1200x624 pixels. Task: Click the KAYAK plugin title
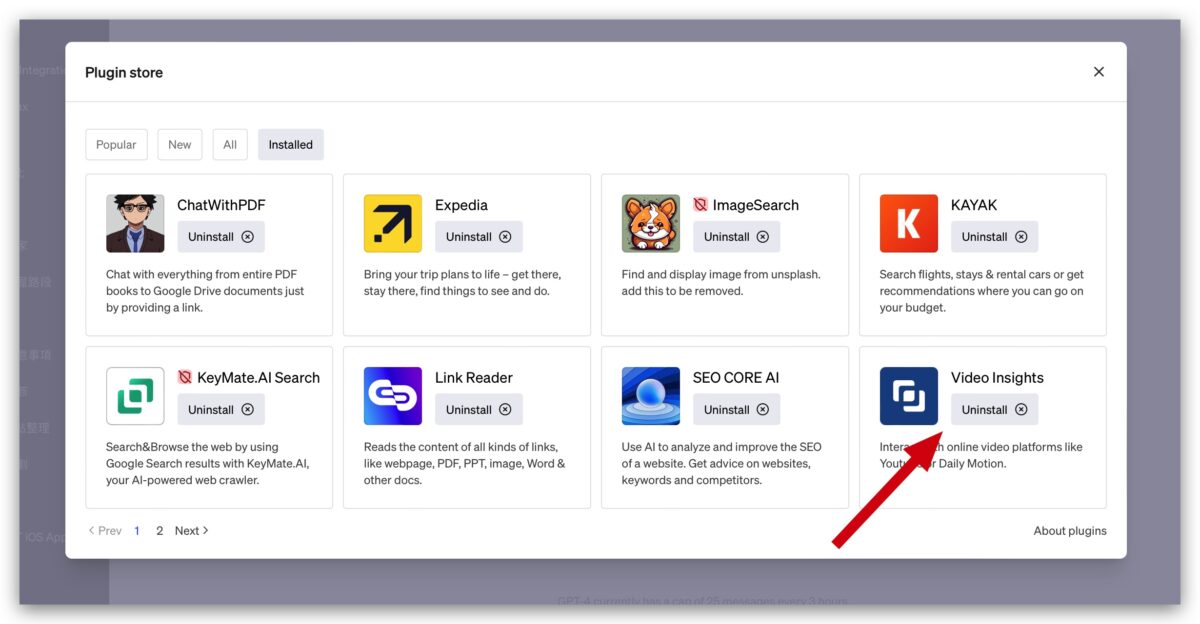click(974, 205)
